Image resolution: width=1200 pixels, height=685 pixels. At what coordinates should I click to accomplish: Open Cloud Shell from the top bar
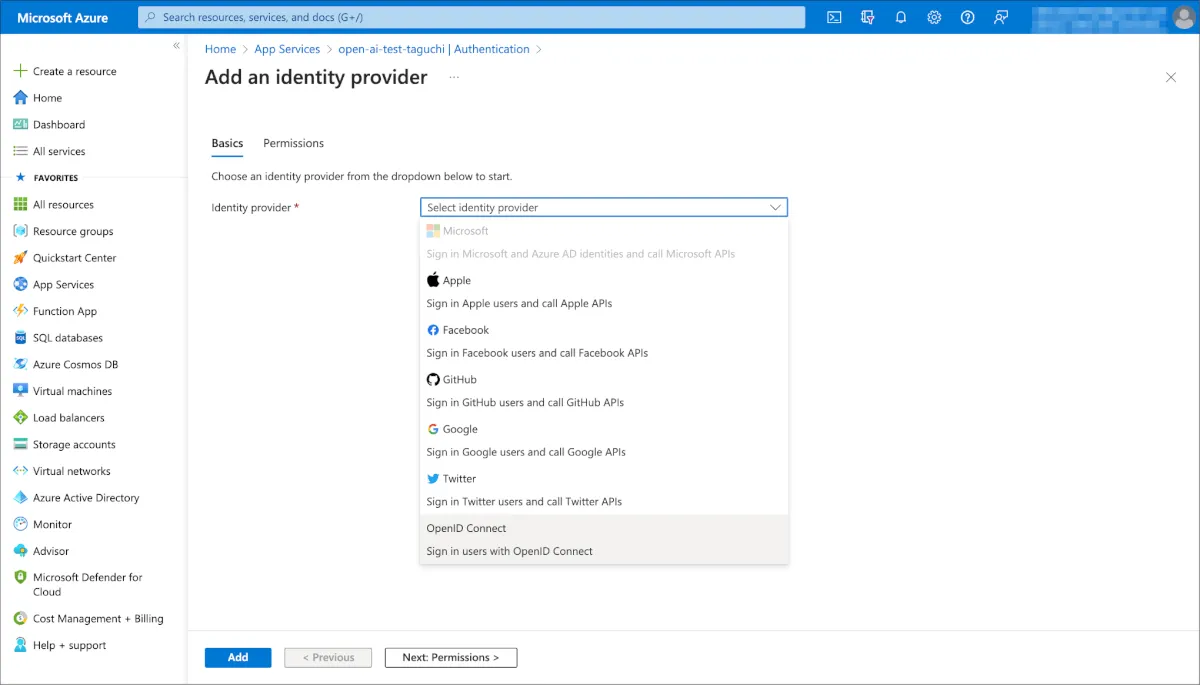[834, 17]
